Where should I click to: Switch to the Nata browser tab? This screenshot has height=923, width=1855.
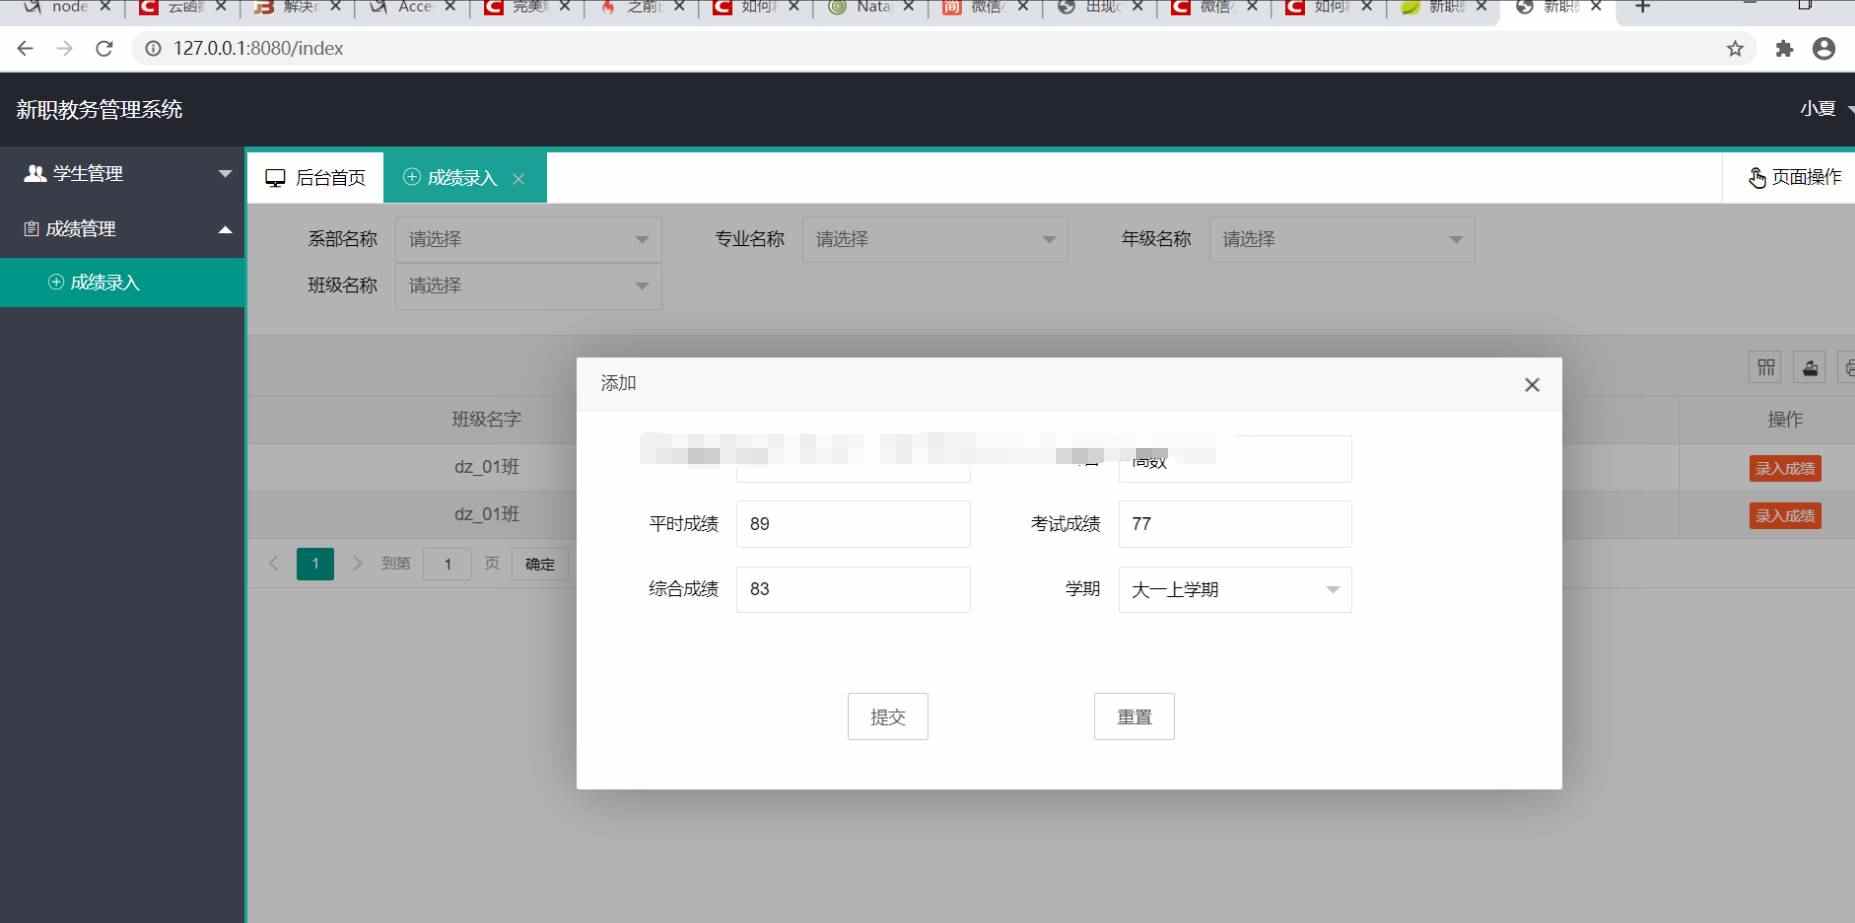[872, 7]
